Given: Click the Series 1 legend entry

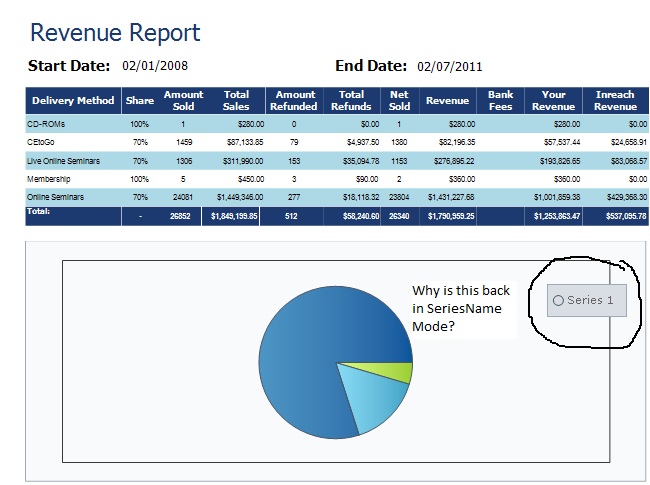Looking at the screenshot, I should [587, 300].
